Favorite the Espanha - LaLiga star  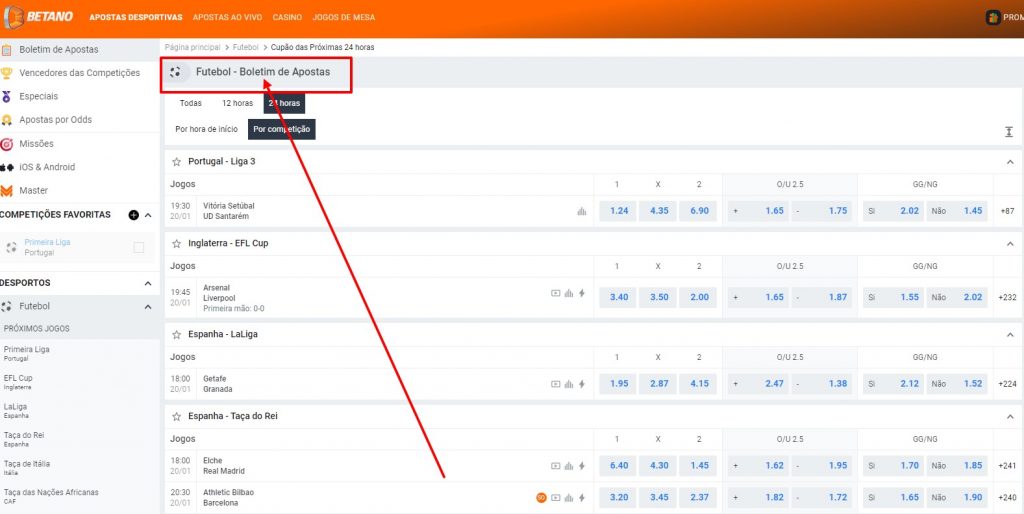[x=176, y=334]
